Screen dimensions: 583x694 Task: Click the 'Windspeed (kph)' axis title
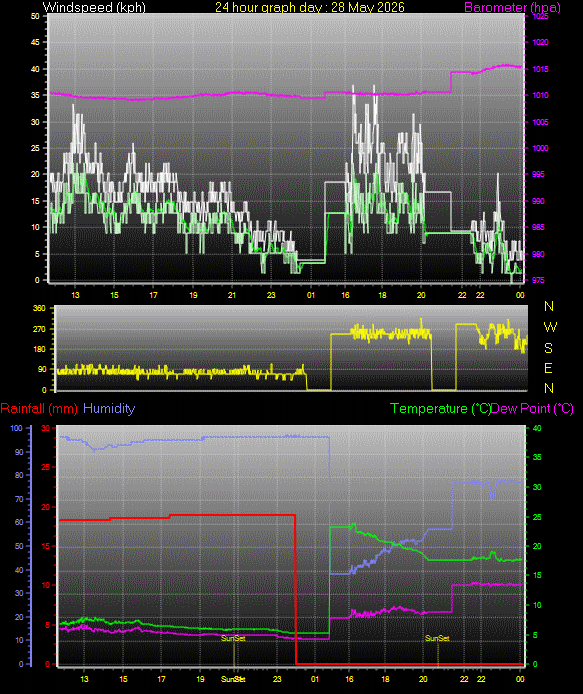[94, 7]
